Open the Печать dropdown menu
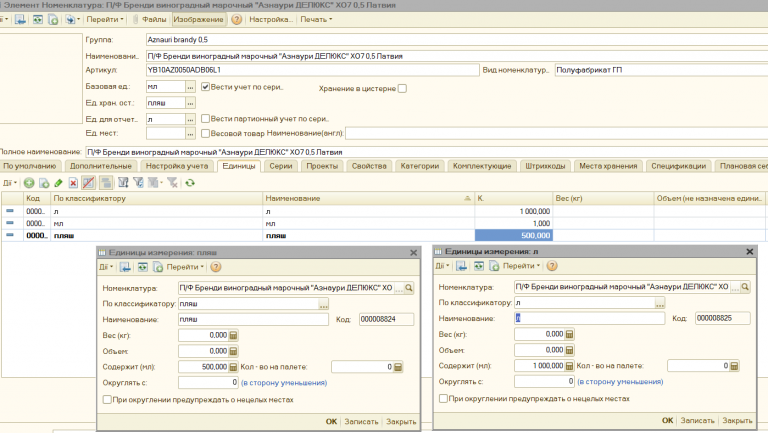768x433 pixels. (x=316, y=20)
